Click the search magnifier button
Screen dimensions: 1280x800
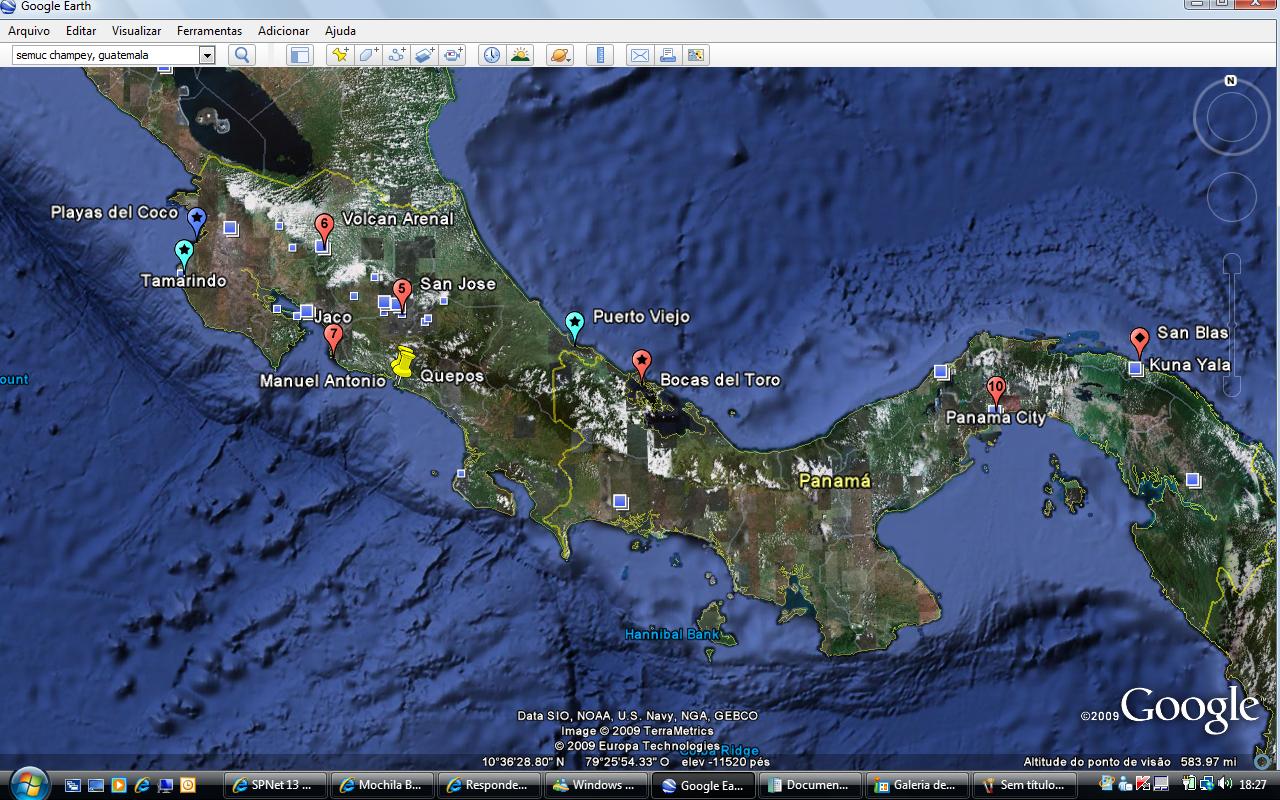click(x=241, y=55)
